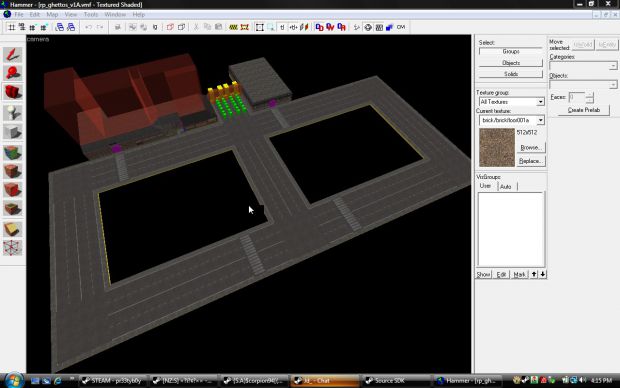
Task: Click the current texture preview thumbnail
Action: point(497,148)
